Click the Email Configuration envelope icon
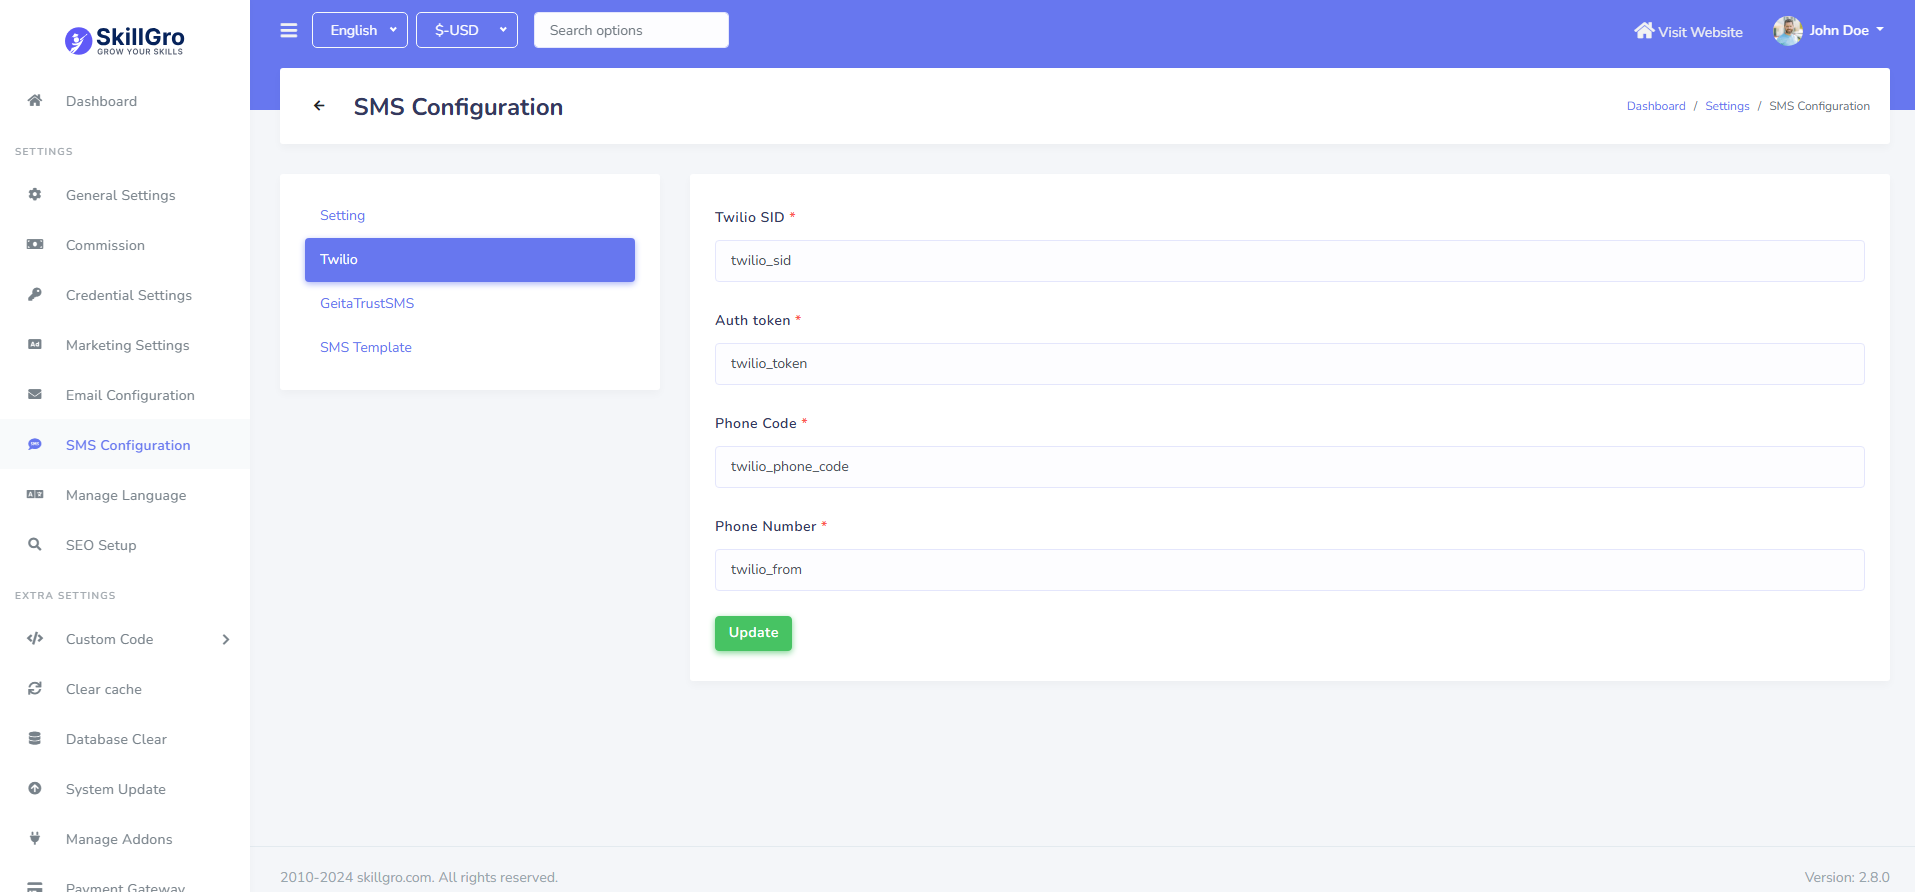The width and height of the screenshot is (1915, 892). 35,395
